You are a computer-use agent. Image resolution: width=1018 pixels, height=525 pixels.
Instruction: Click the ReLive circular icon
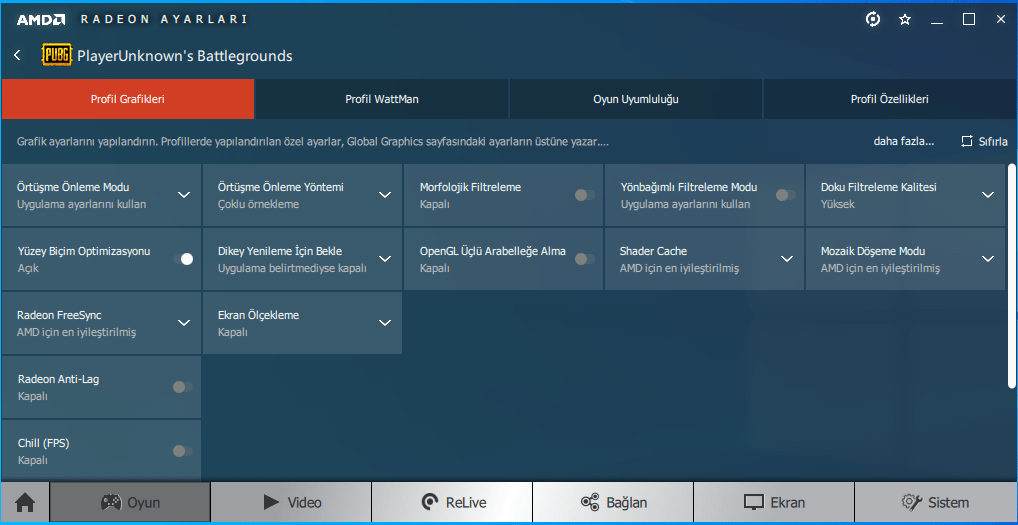tap(429, 502)
